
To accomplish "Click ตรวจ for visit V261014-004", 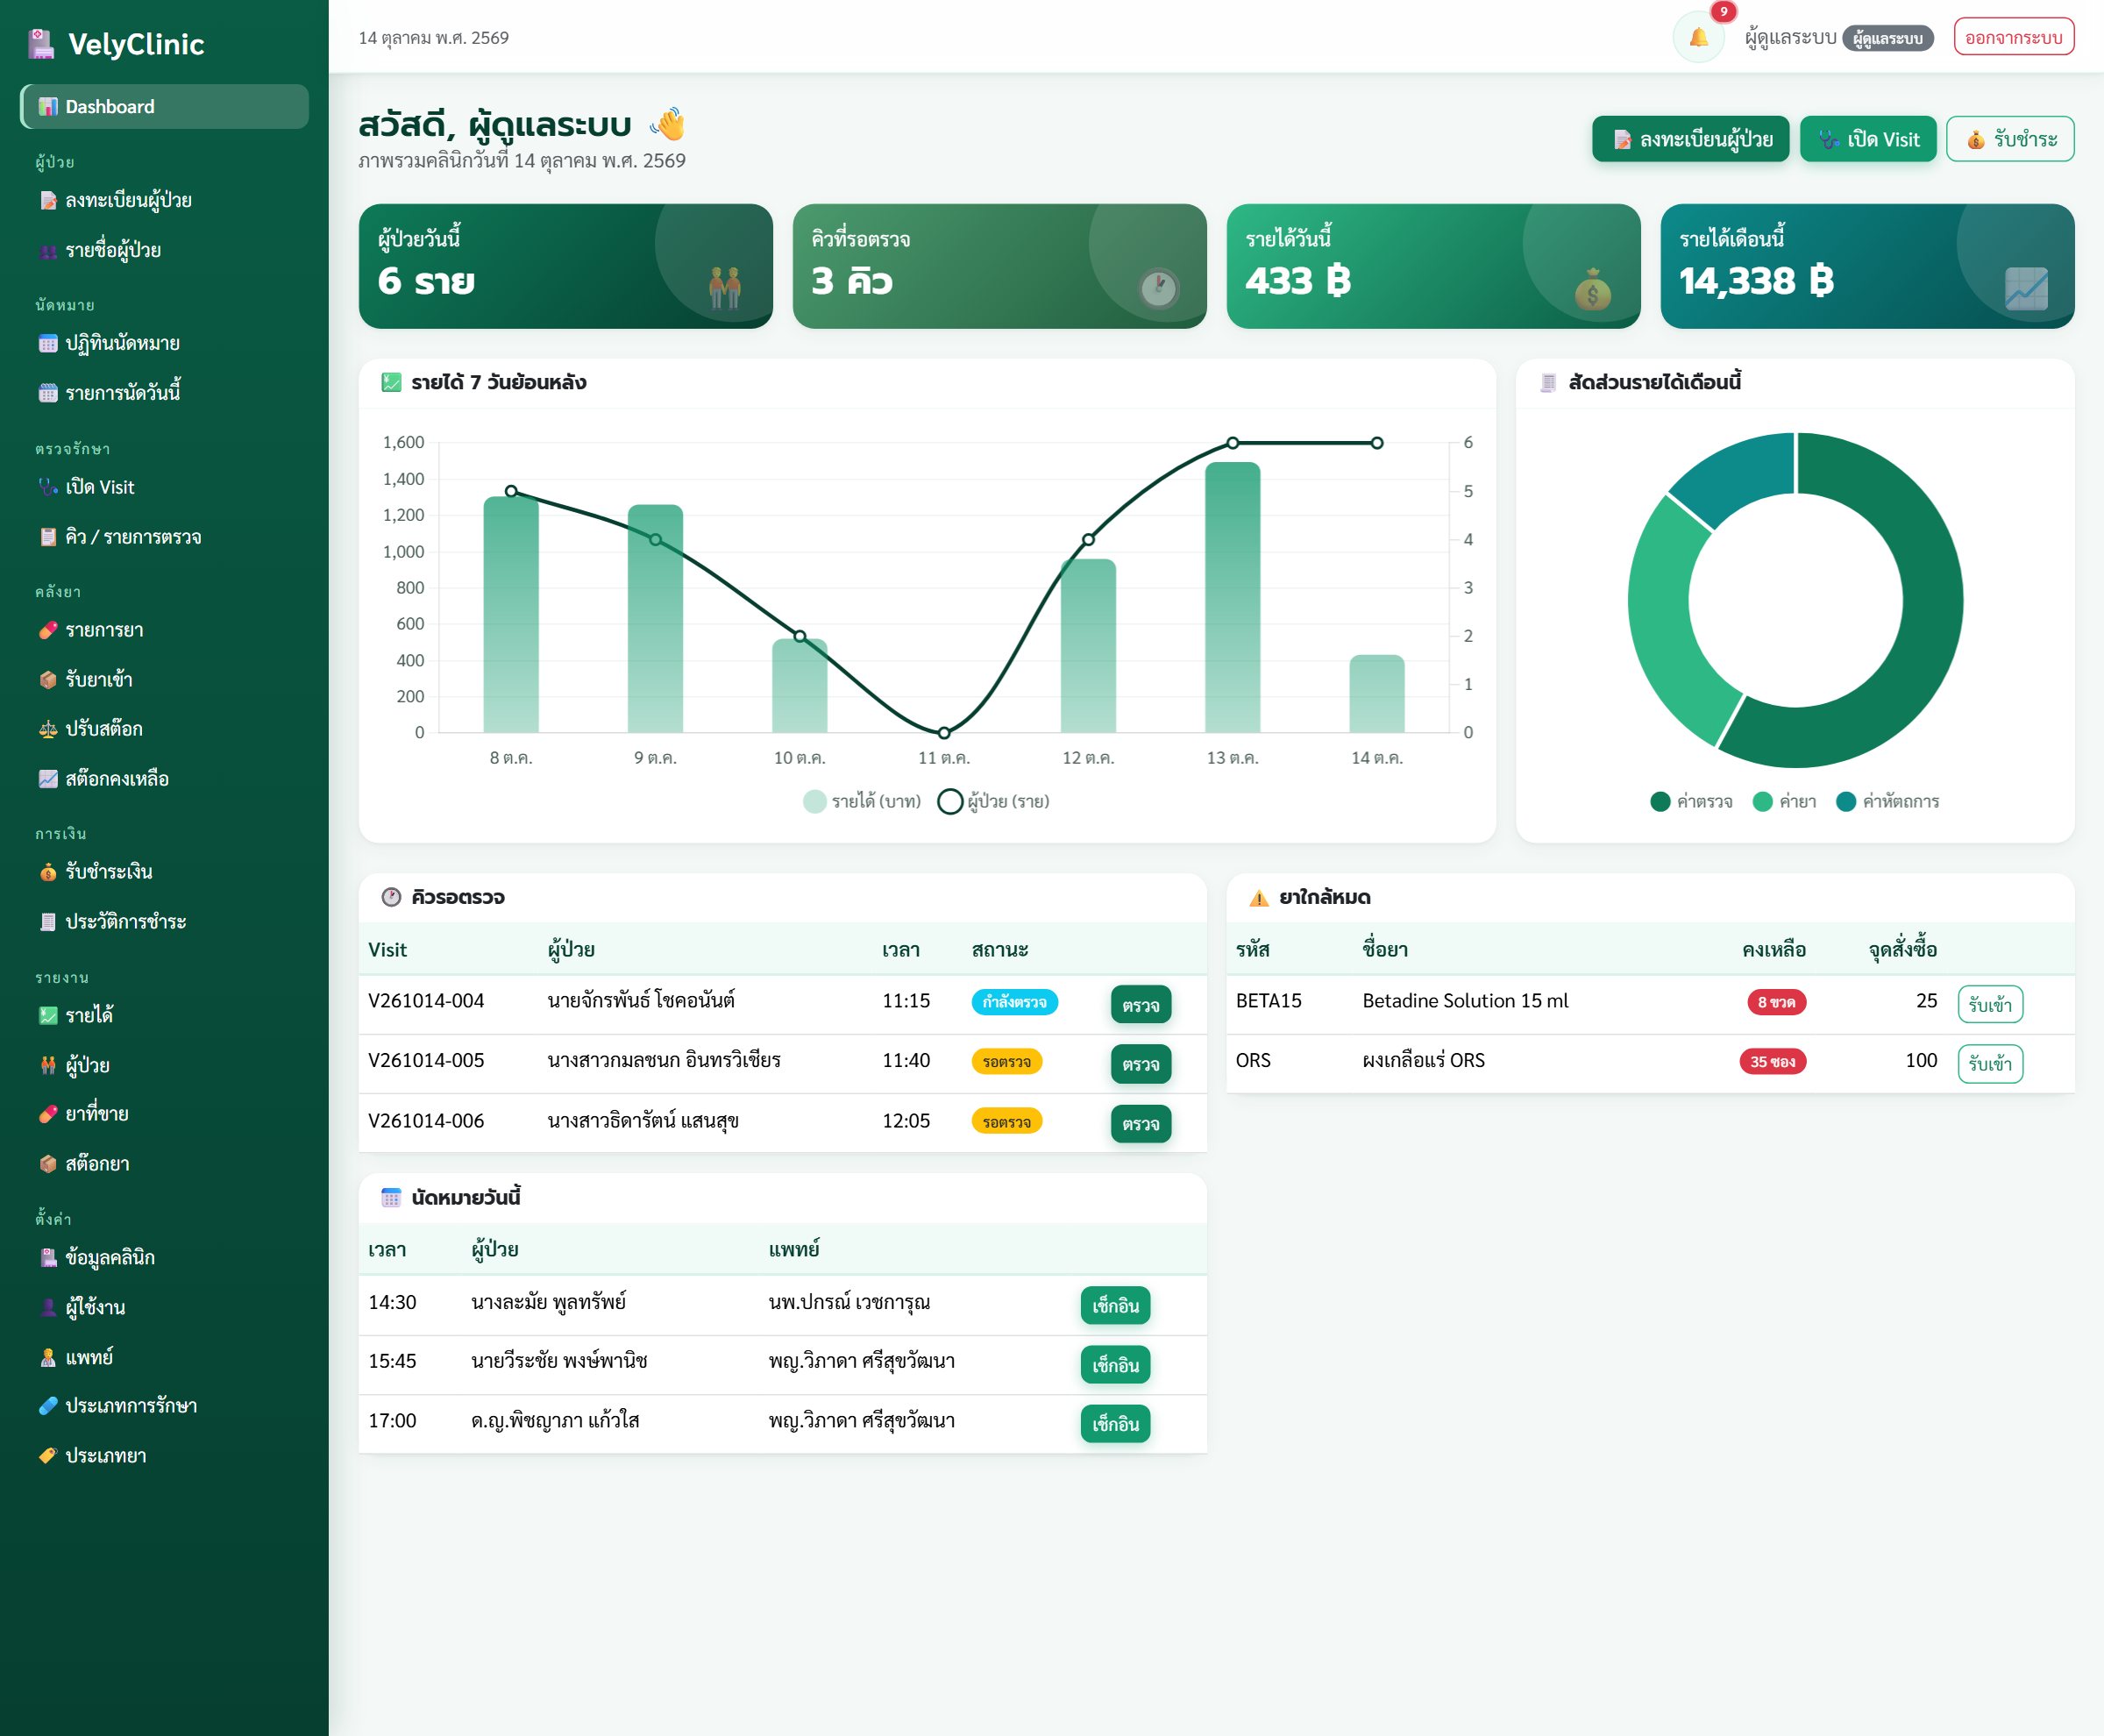I will 1140,1005.
